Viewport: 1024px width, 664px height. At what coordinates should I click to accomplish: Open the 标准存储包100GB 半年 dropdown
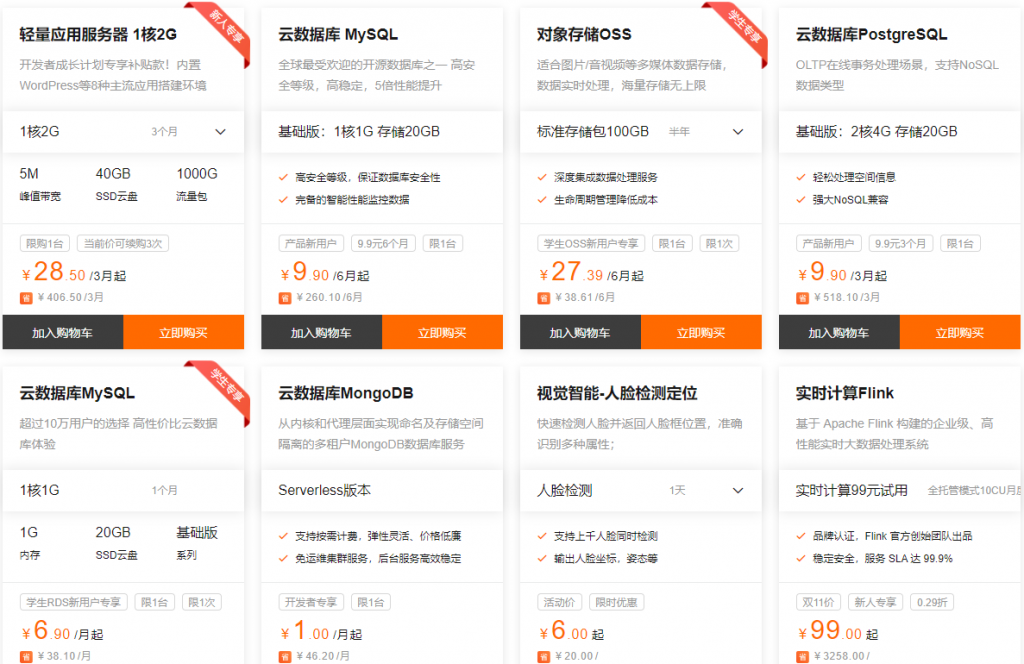coord(641,132)
